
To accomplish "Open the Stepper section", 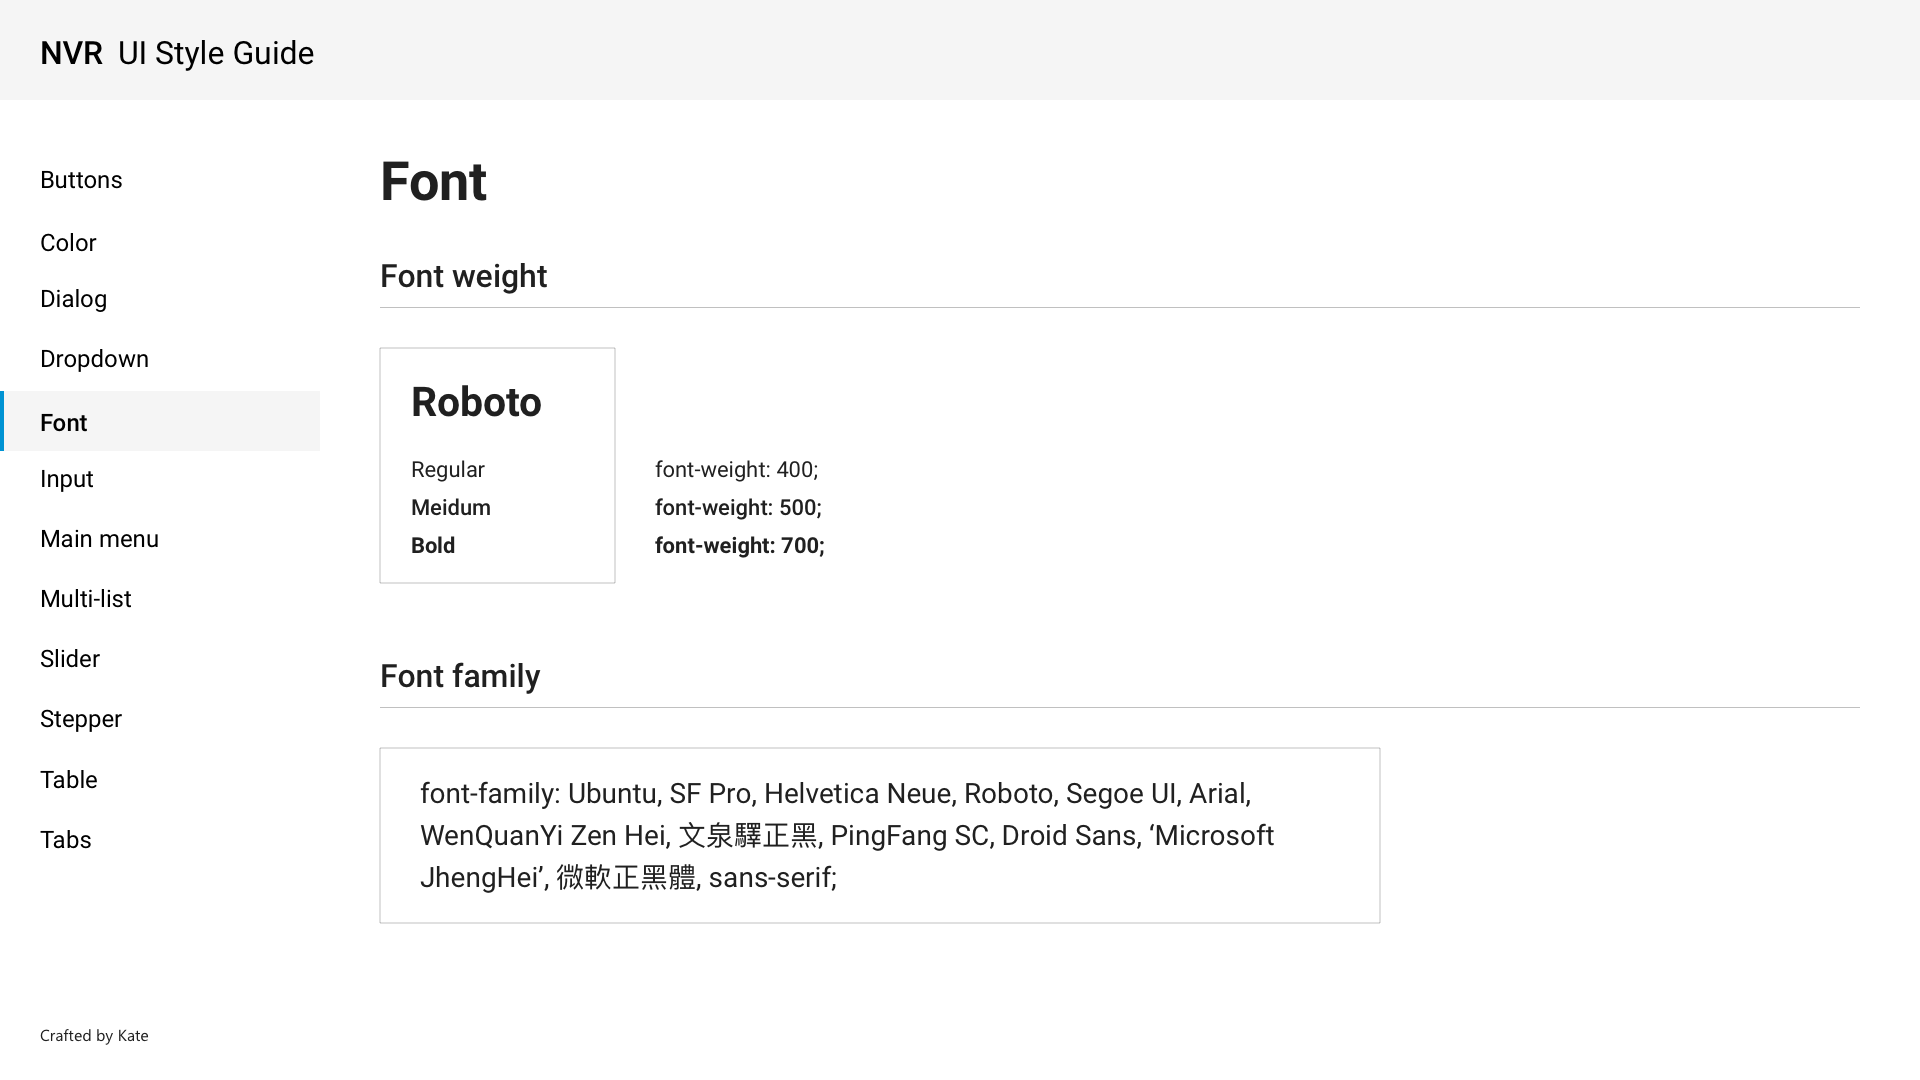I will pos(81,719).
